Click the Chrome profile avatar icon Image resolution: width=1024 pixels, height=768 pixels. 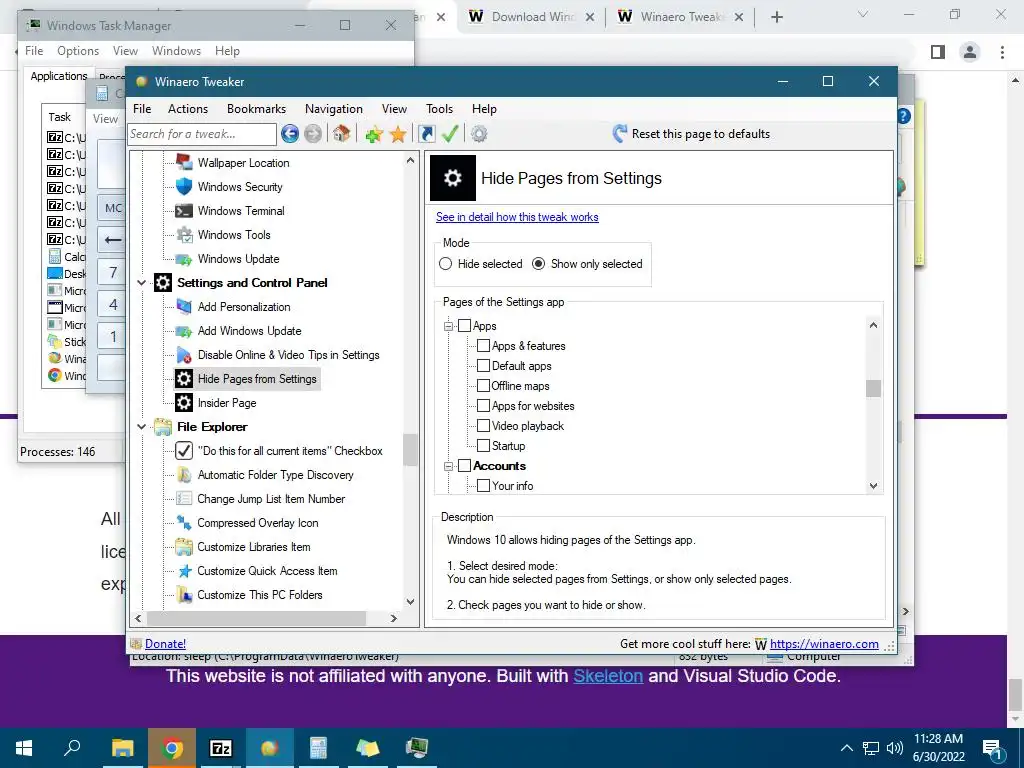[970, 52]
